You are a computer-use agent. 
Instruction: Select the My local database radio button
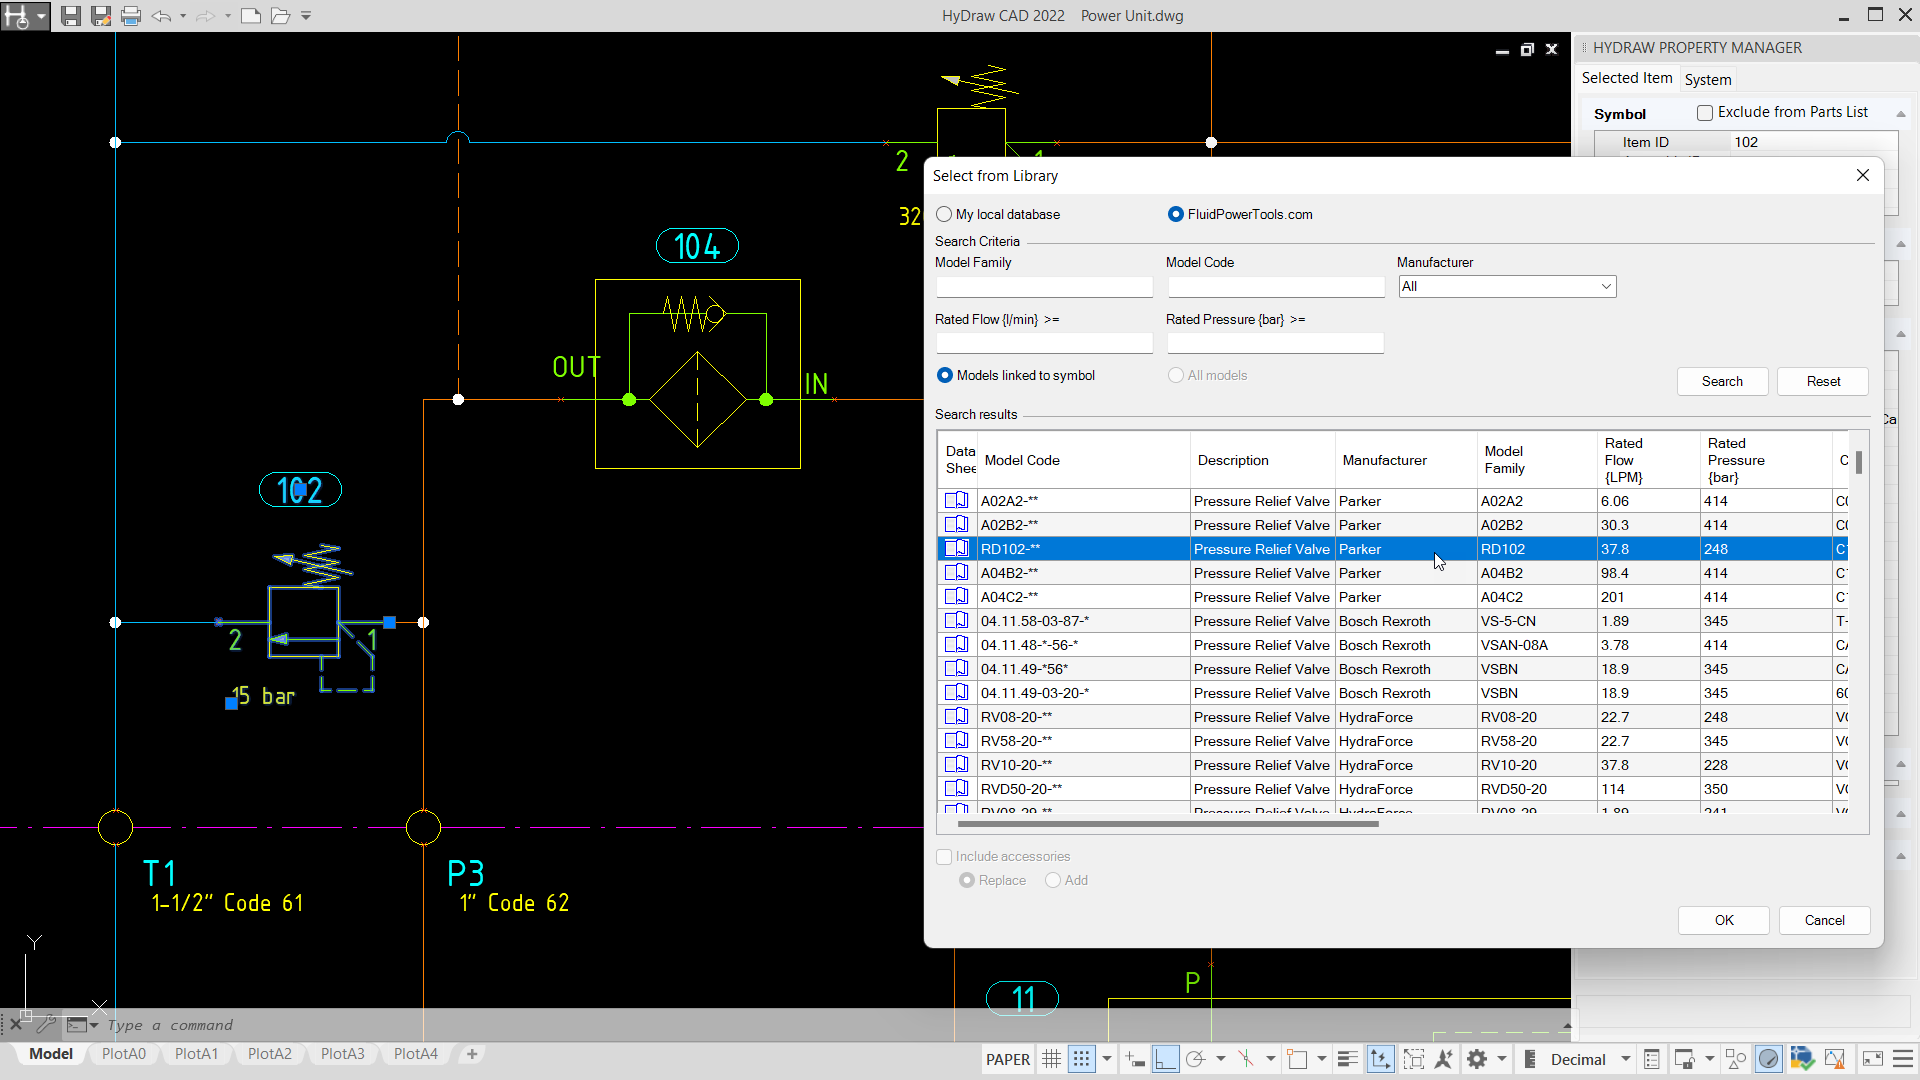click(x=943, y=214)
